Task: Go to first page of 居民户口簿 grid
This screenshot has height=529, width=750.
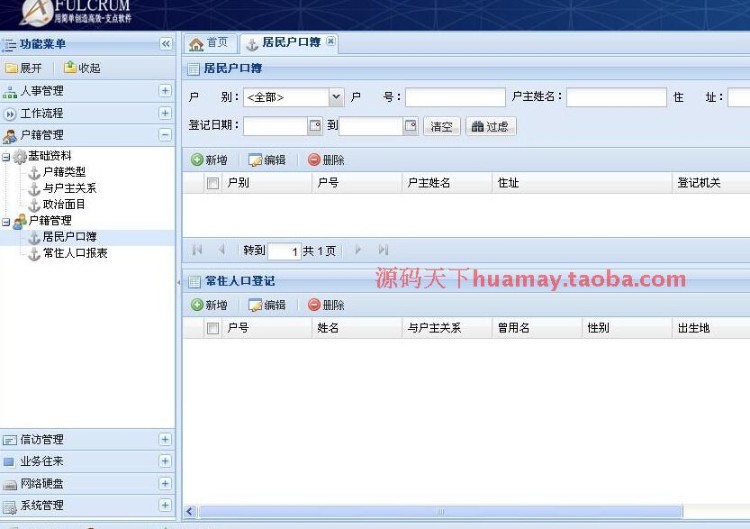Action: point(197,250)
